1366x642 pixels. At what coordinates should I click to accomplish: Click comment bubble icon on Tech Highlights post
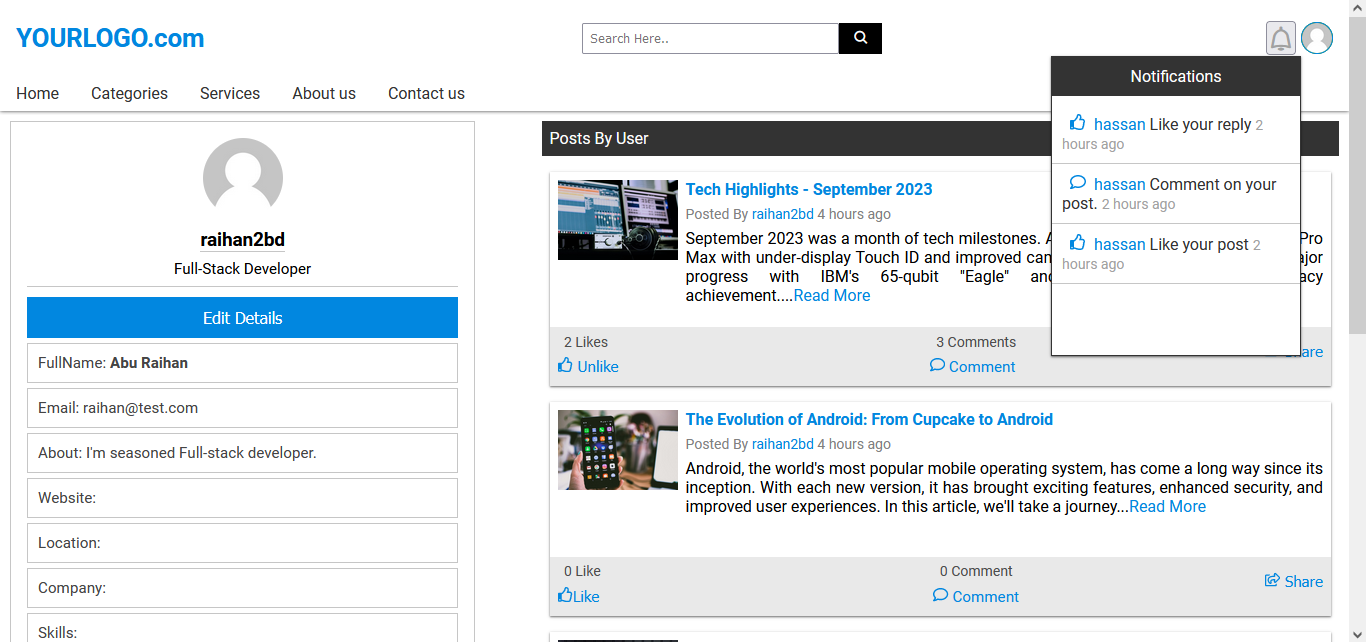click(937, 366)
